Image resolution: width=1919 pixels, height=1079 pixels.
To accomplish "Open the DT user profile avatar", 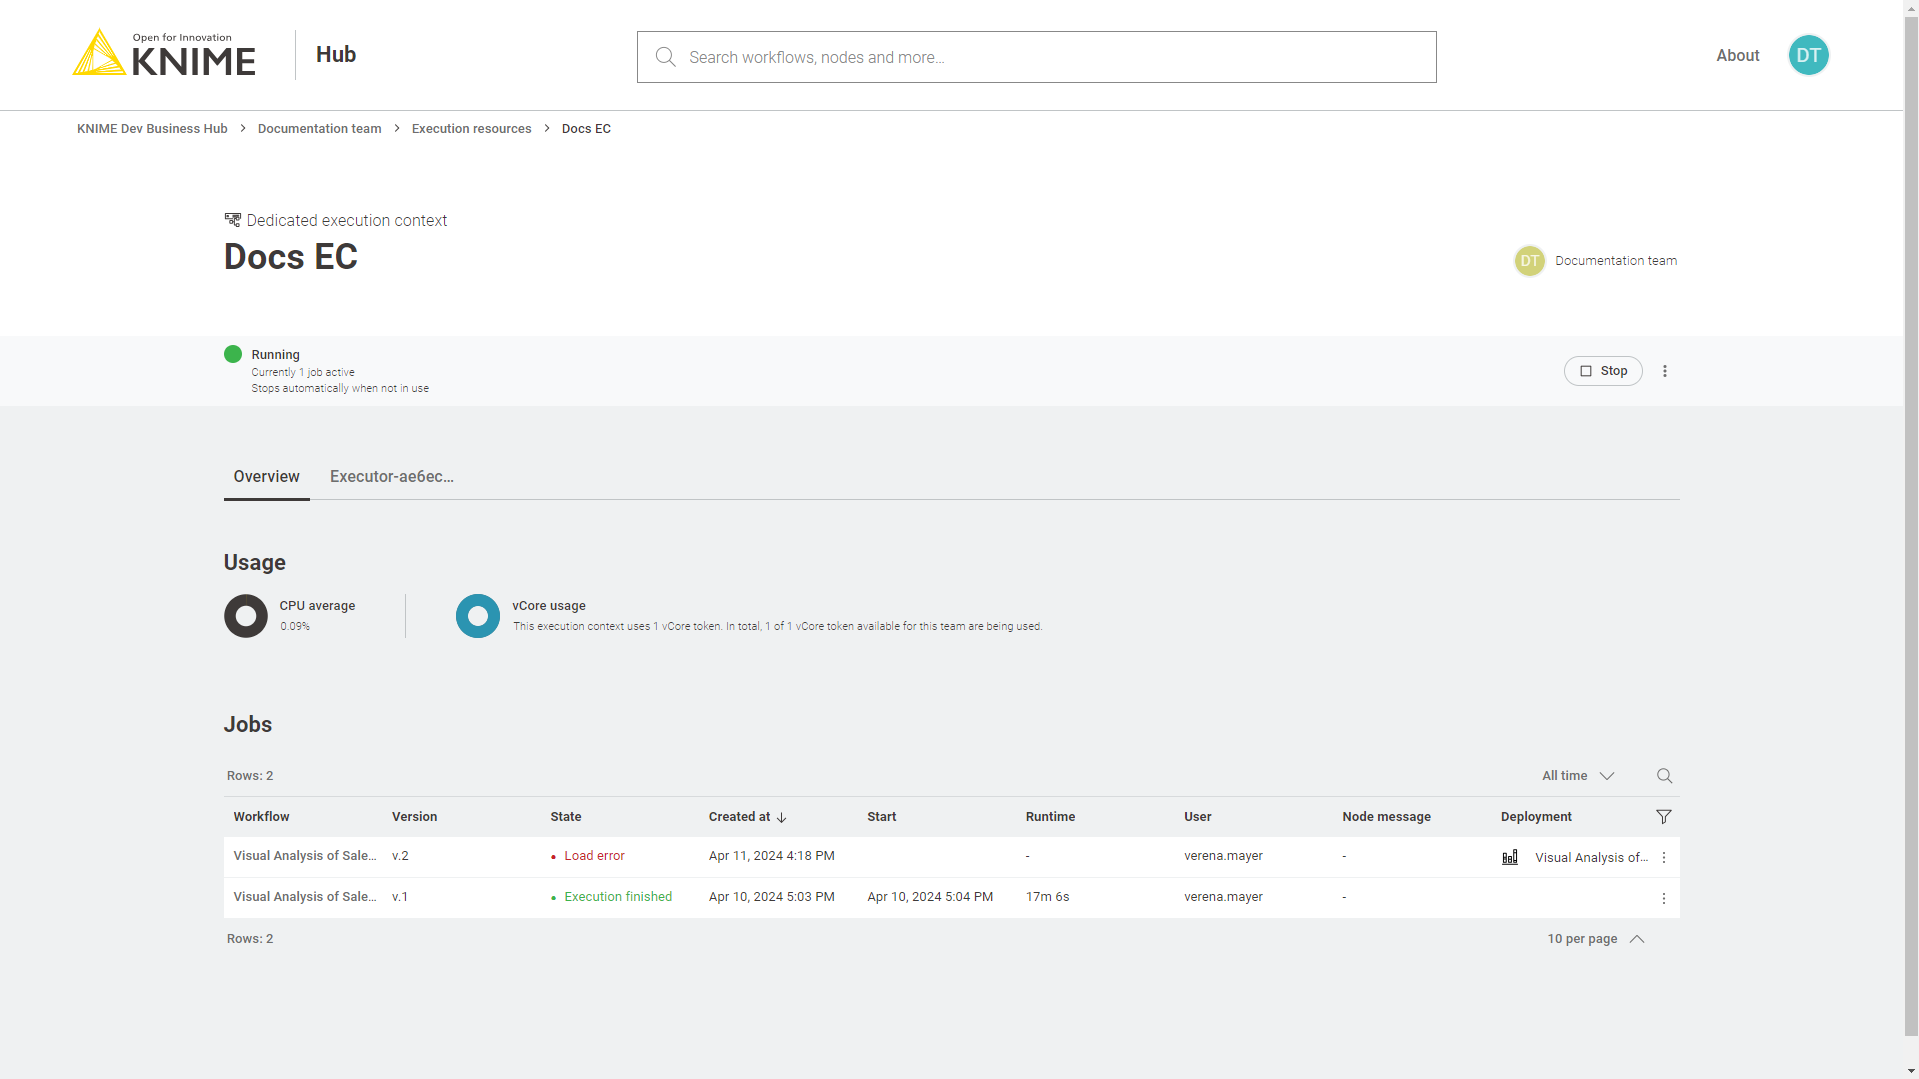I will [x=1808, y=56].
